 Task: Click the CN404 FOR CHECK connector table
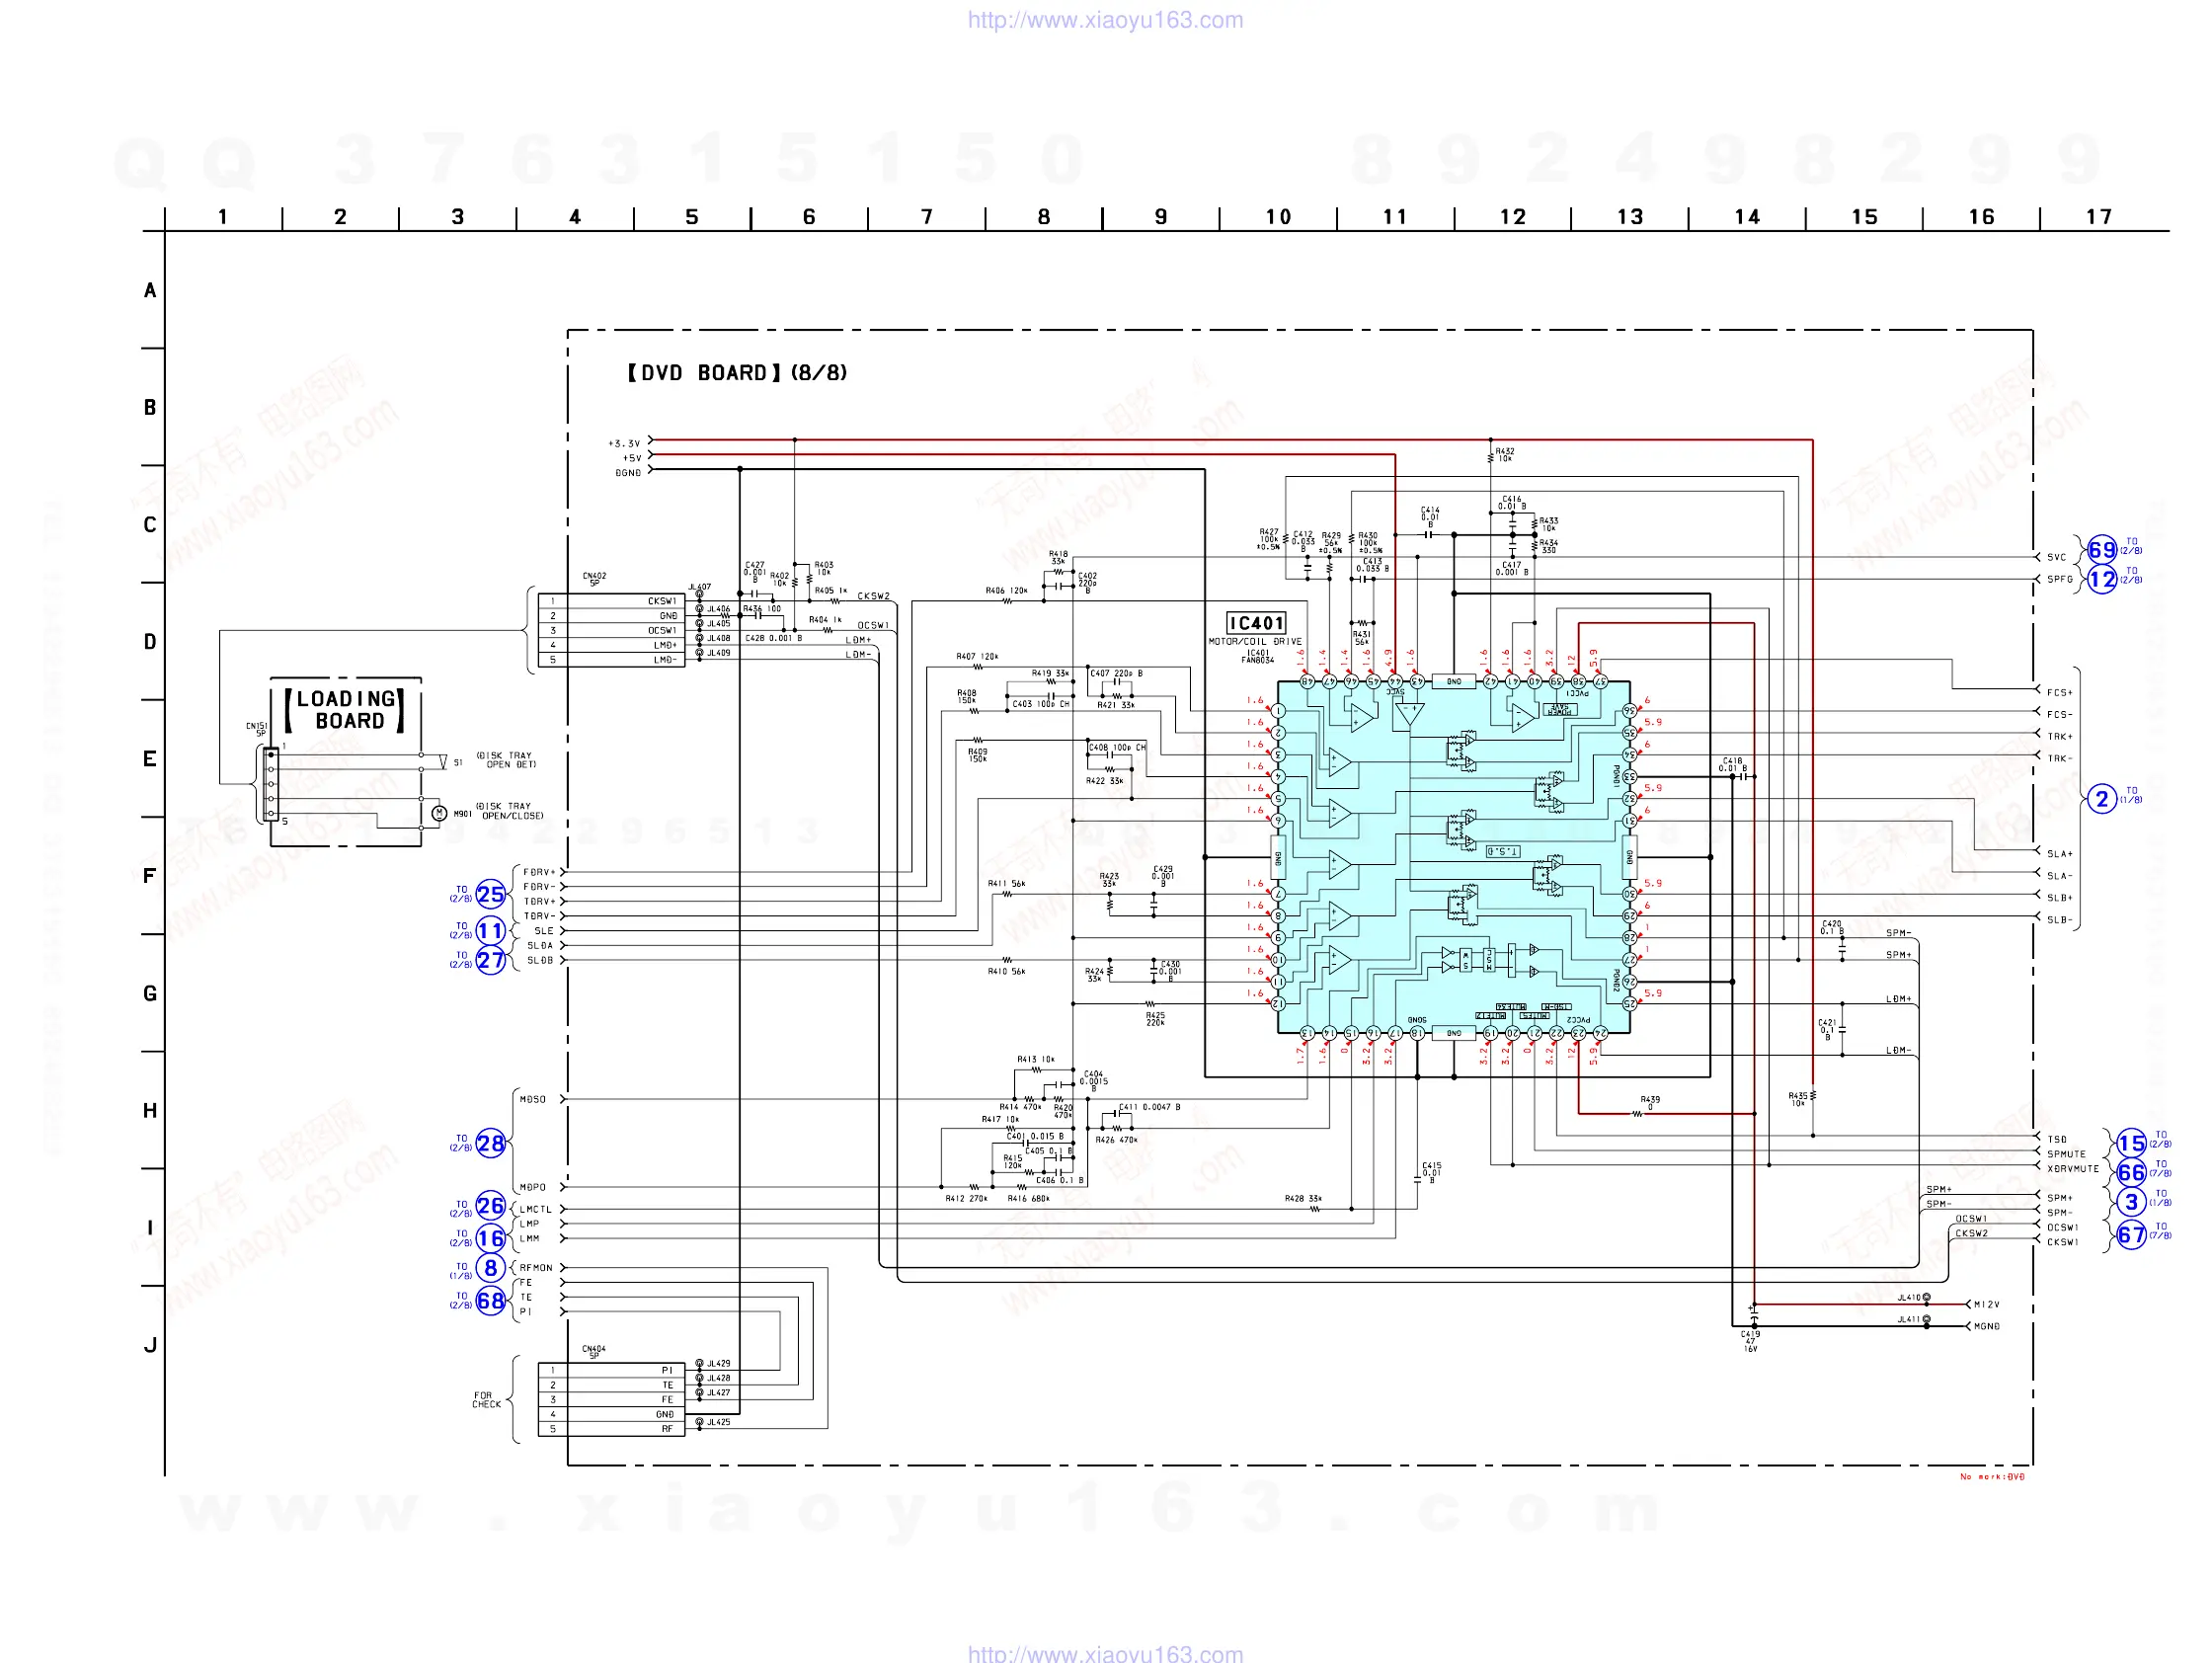click(x=611, y=1399)
